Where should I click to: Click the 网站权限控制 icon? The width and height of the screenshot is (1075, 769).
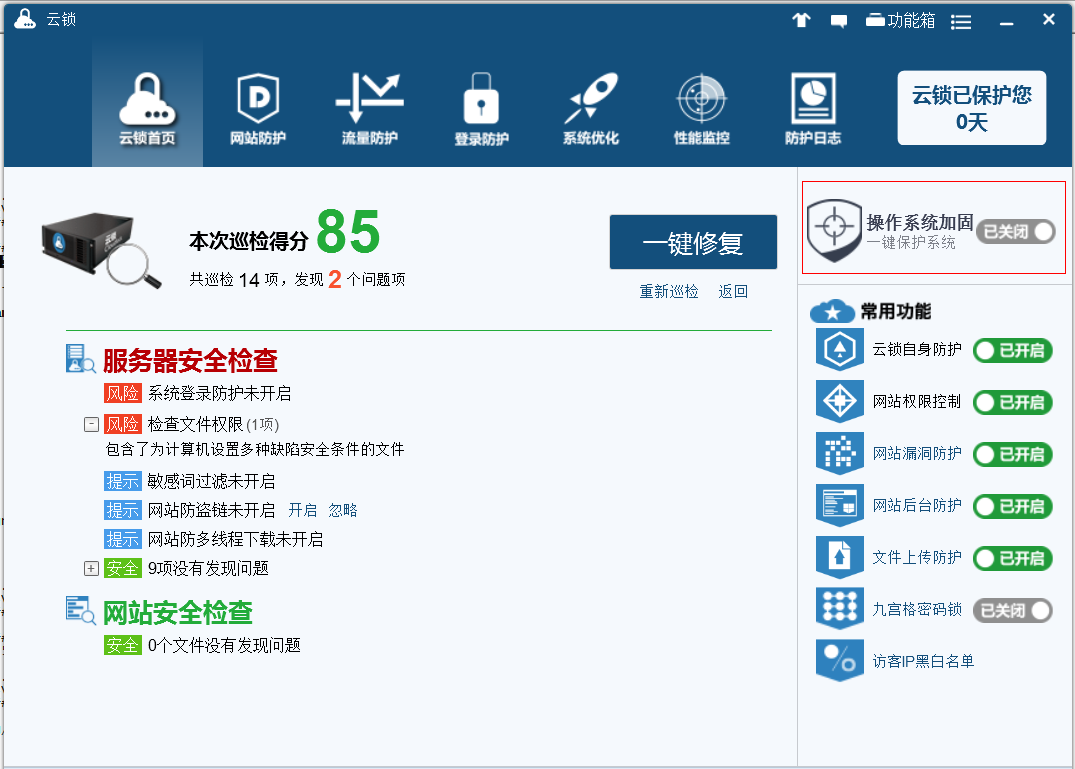tap(840, 402)
